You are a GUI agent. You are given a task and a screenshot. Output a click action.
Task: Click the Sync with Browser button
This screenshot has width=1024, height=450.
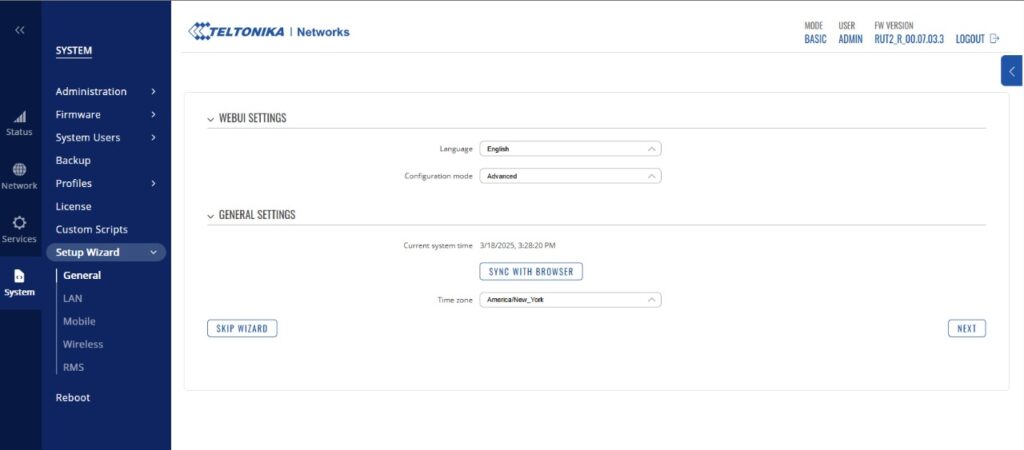point(531,271)
